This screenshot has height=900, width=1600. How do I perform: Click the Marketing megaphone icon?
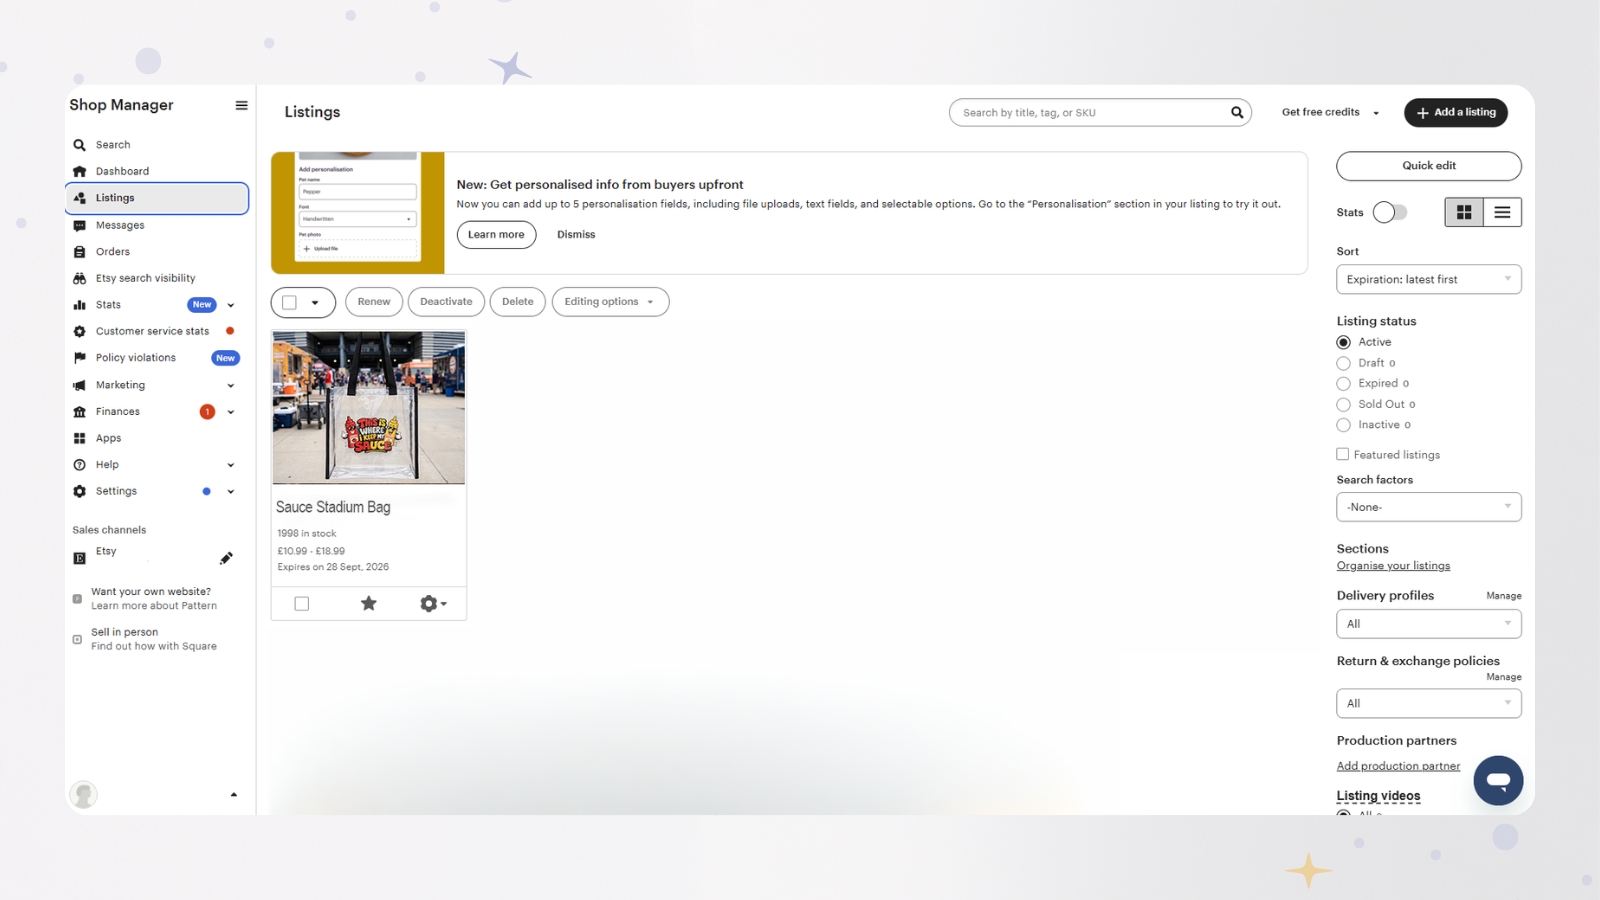point(79,385)
